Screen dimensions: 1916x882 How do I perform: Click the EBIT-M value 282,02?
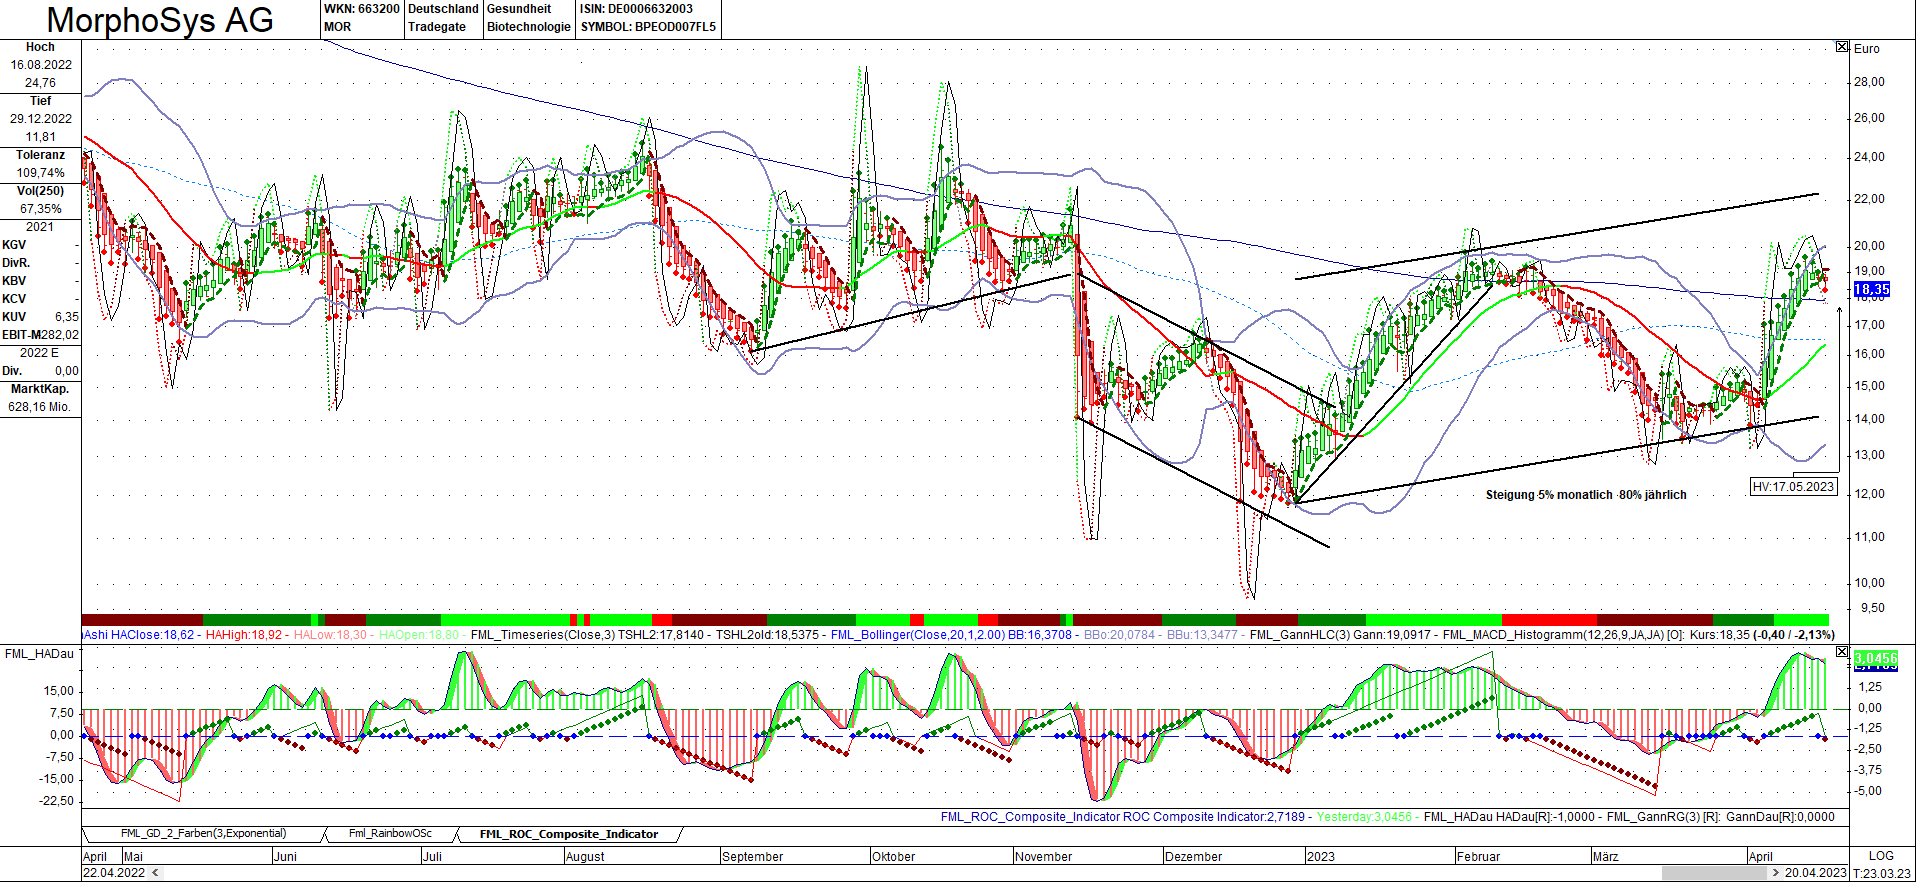click(61, 335)
